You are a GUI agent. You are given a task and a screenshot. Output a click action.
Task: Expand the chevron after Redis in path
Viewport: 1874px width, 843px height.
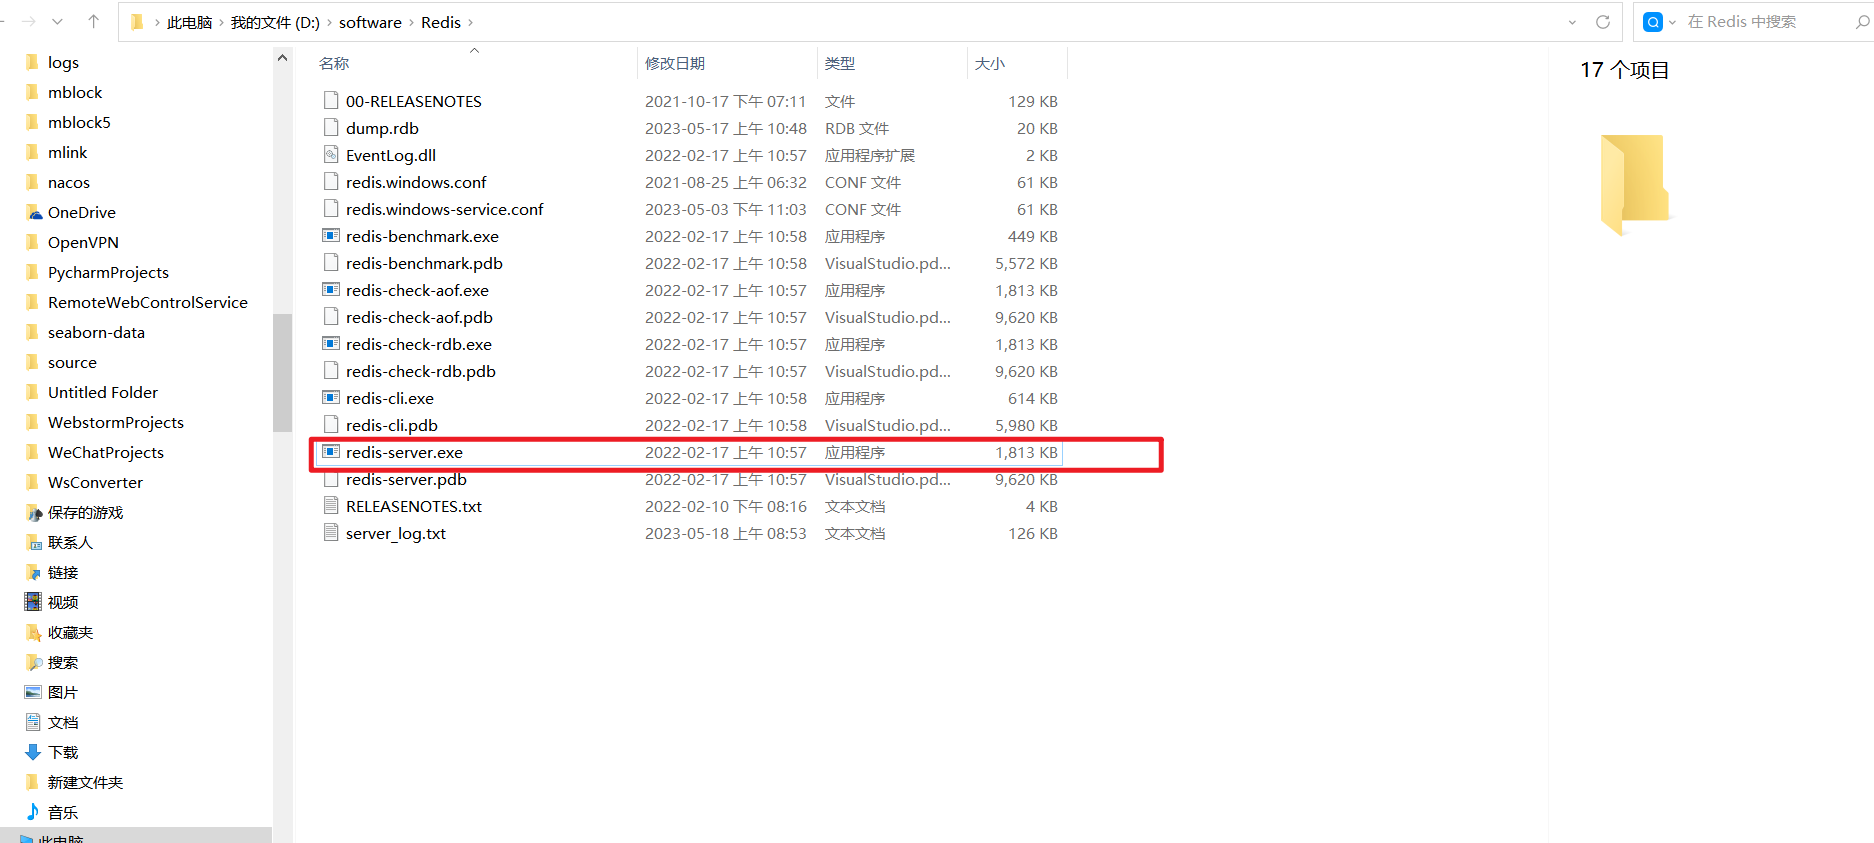pos(471,22)
